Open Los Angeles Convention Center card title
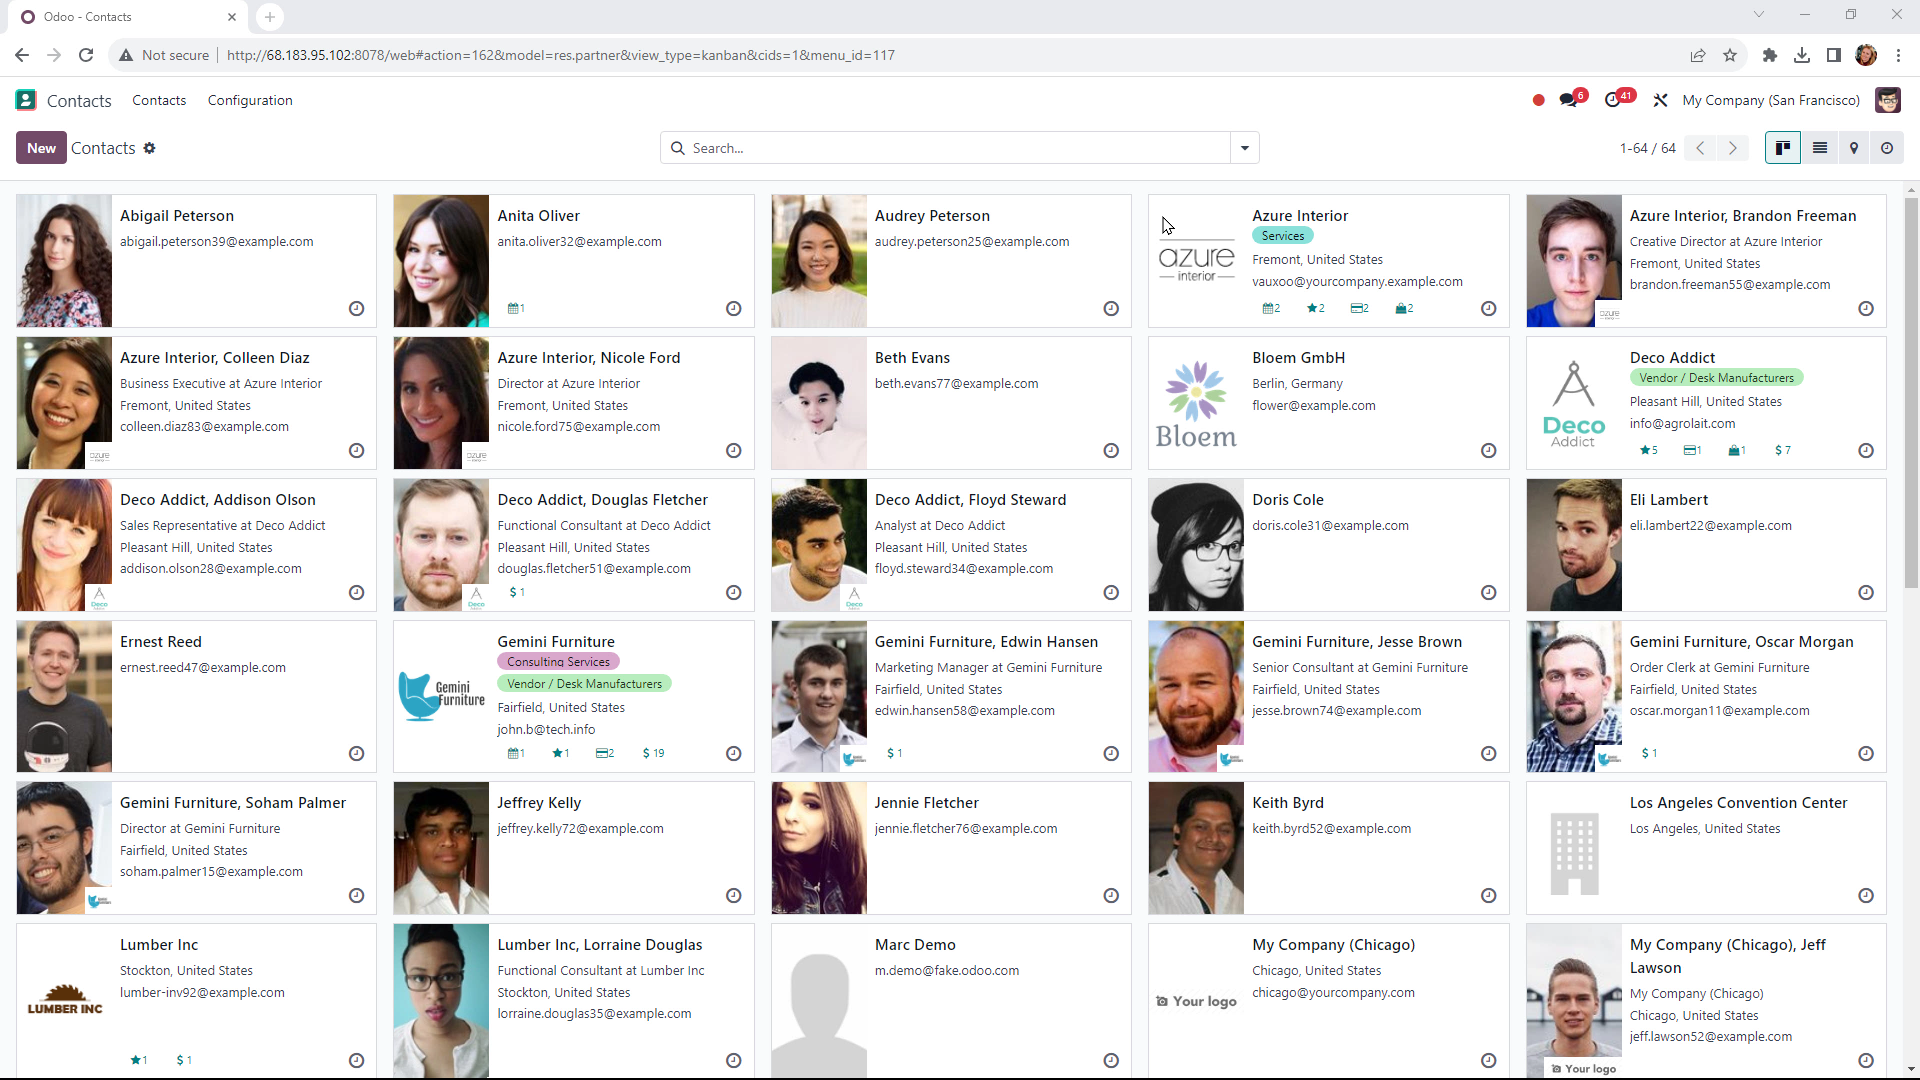The width and height of the screenshot is (1920, 1080). [x=1738, y=803]
